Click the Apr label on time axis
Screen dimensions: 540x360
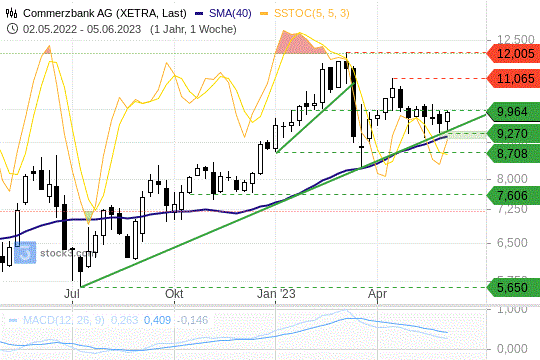tap(377, 295)
